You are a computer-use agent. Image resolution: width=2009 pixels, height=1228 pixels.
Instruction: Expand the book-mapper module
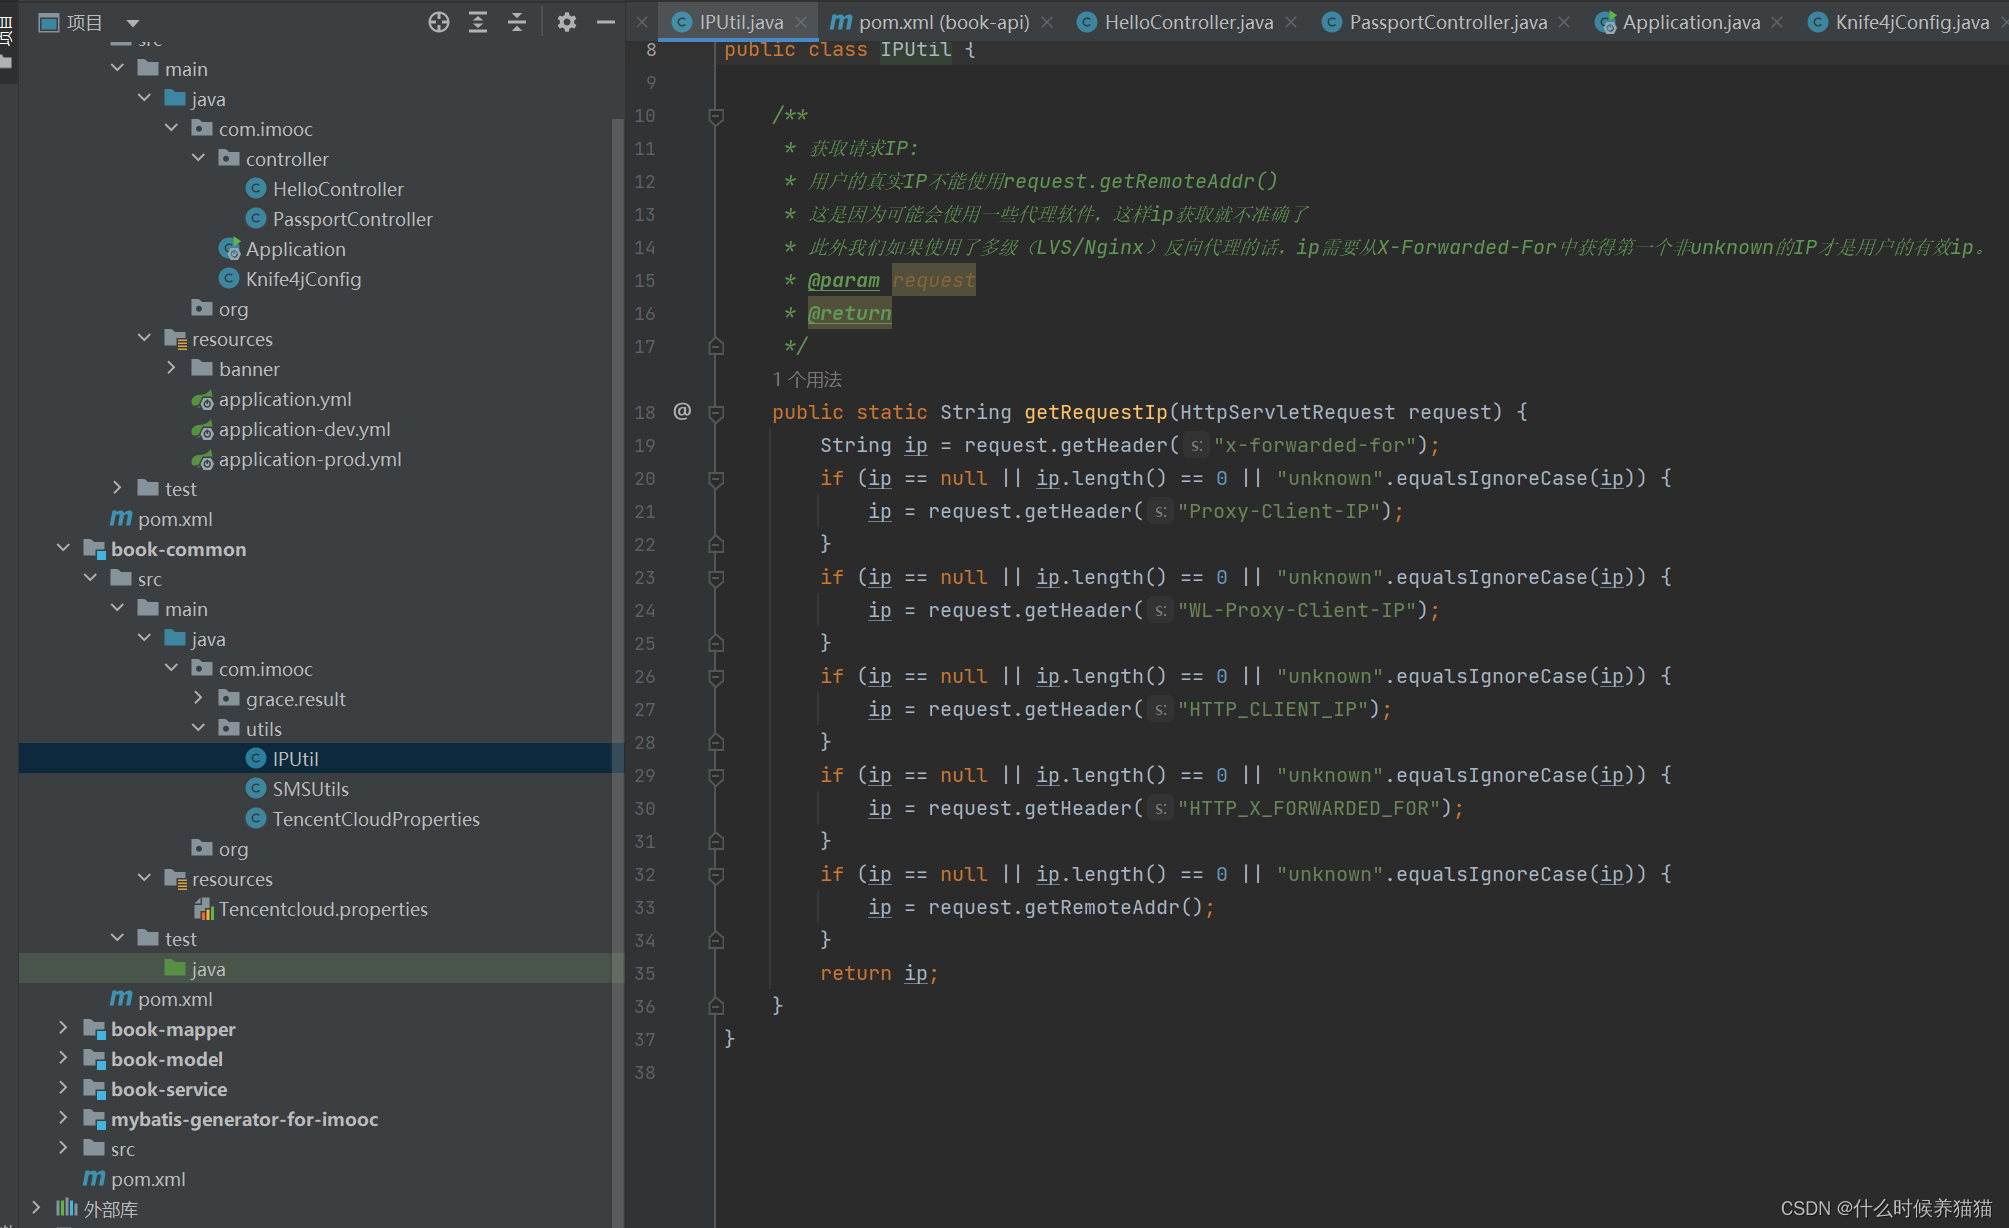63,1028
